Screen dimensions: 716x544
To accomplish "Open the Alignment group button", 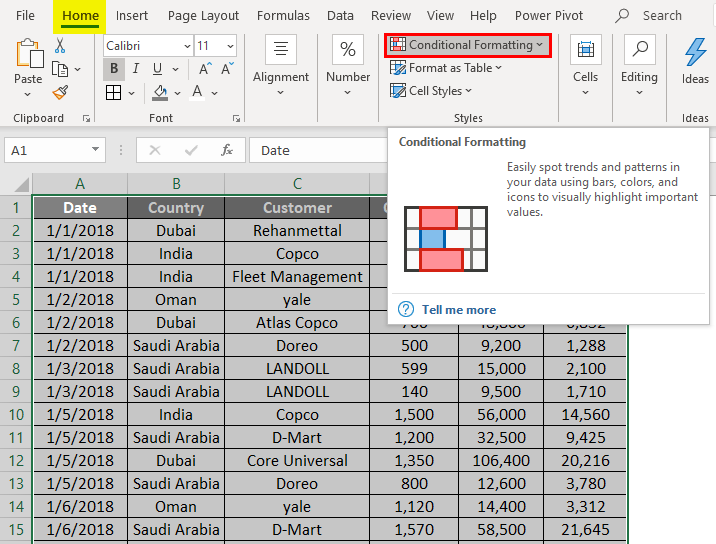I will pos(281,67).
